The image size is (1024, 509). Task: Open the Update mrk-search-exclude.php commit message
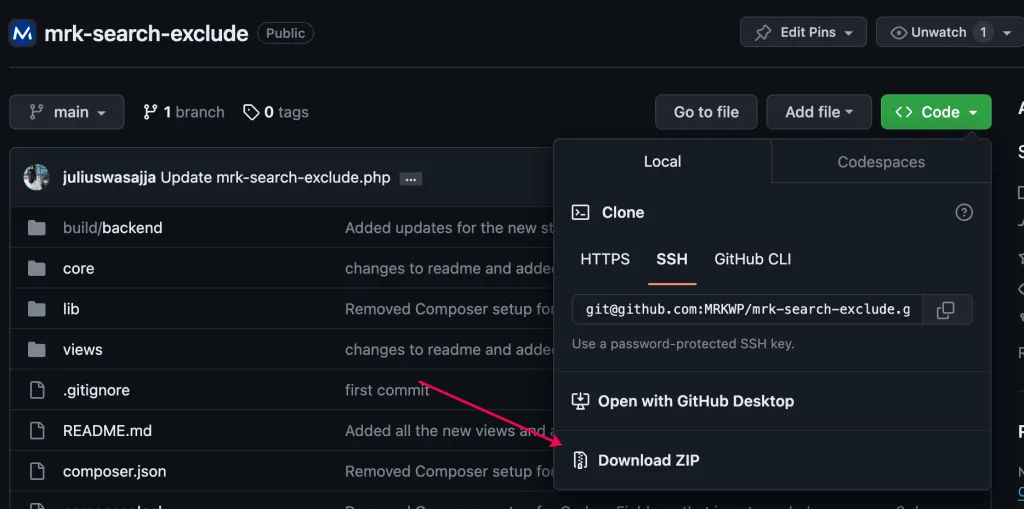275,178
